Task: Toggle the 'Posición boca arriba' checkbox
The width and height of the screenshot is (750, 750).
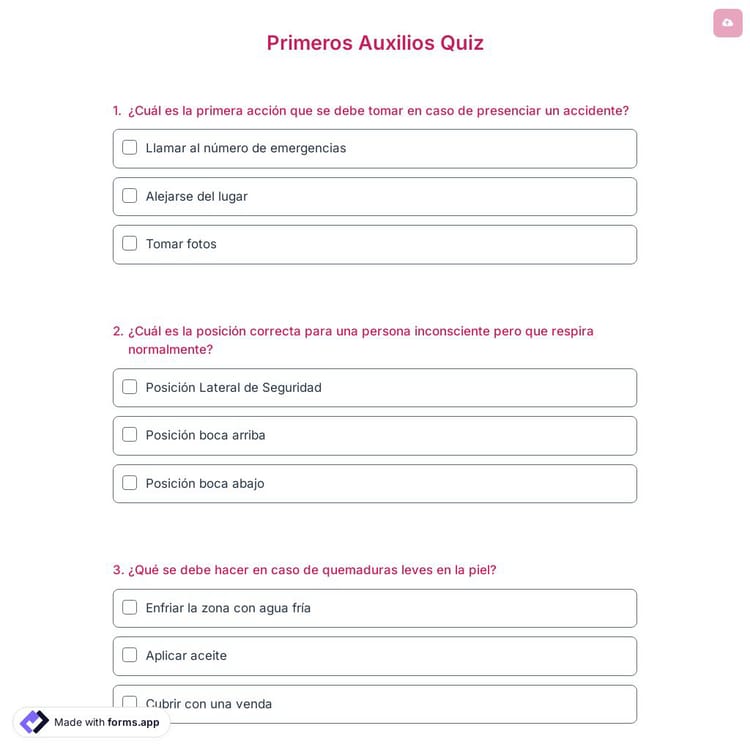Action: pos(130,435)
